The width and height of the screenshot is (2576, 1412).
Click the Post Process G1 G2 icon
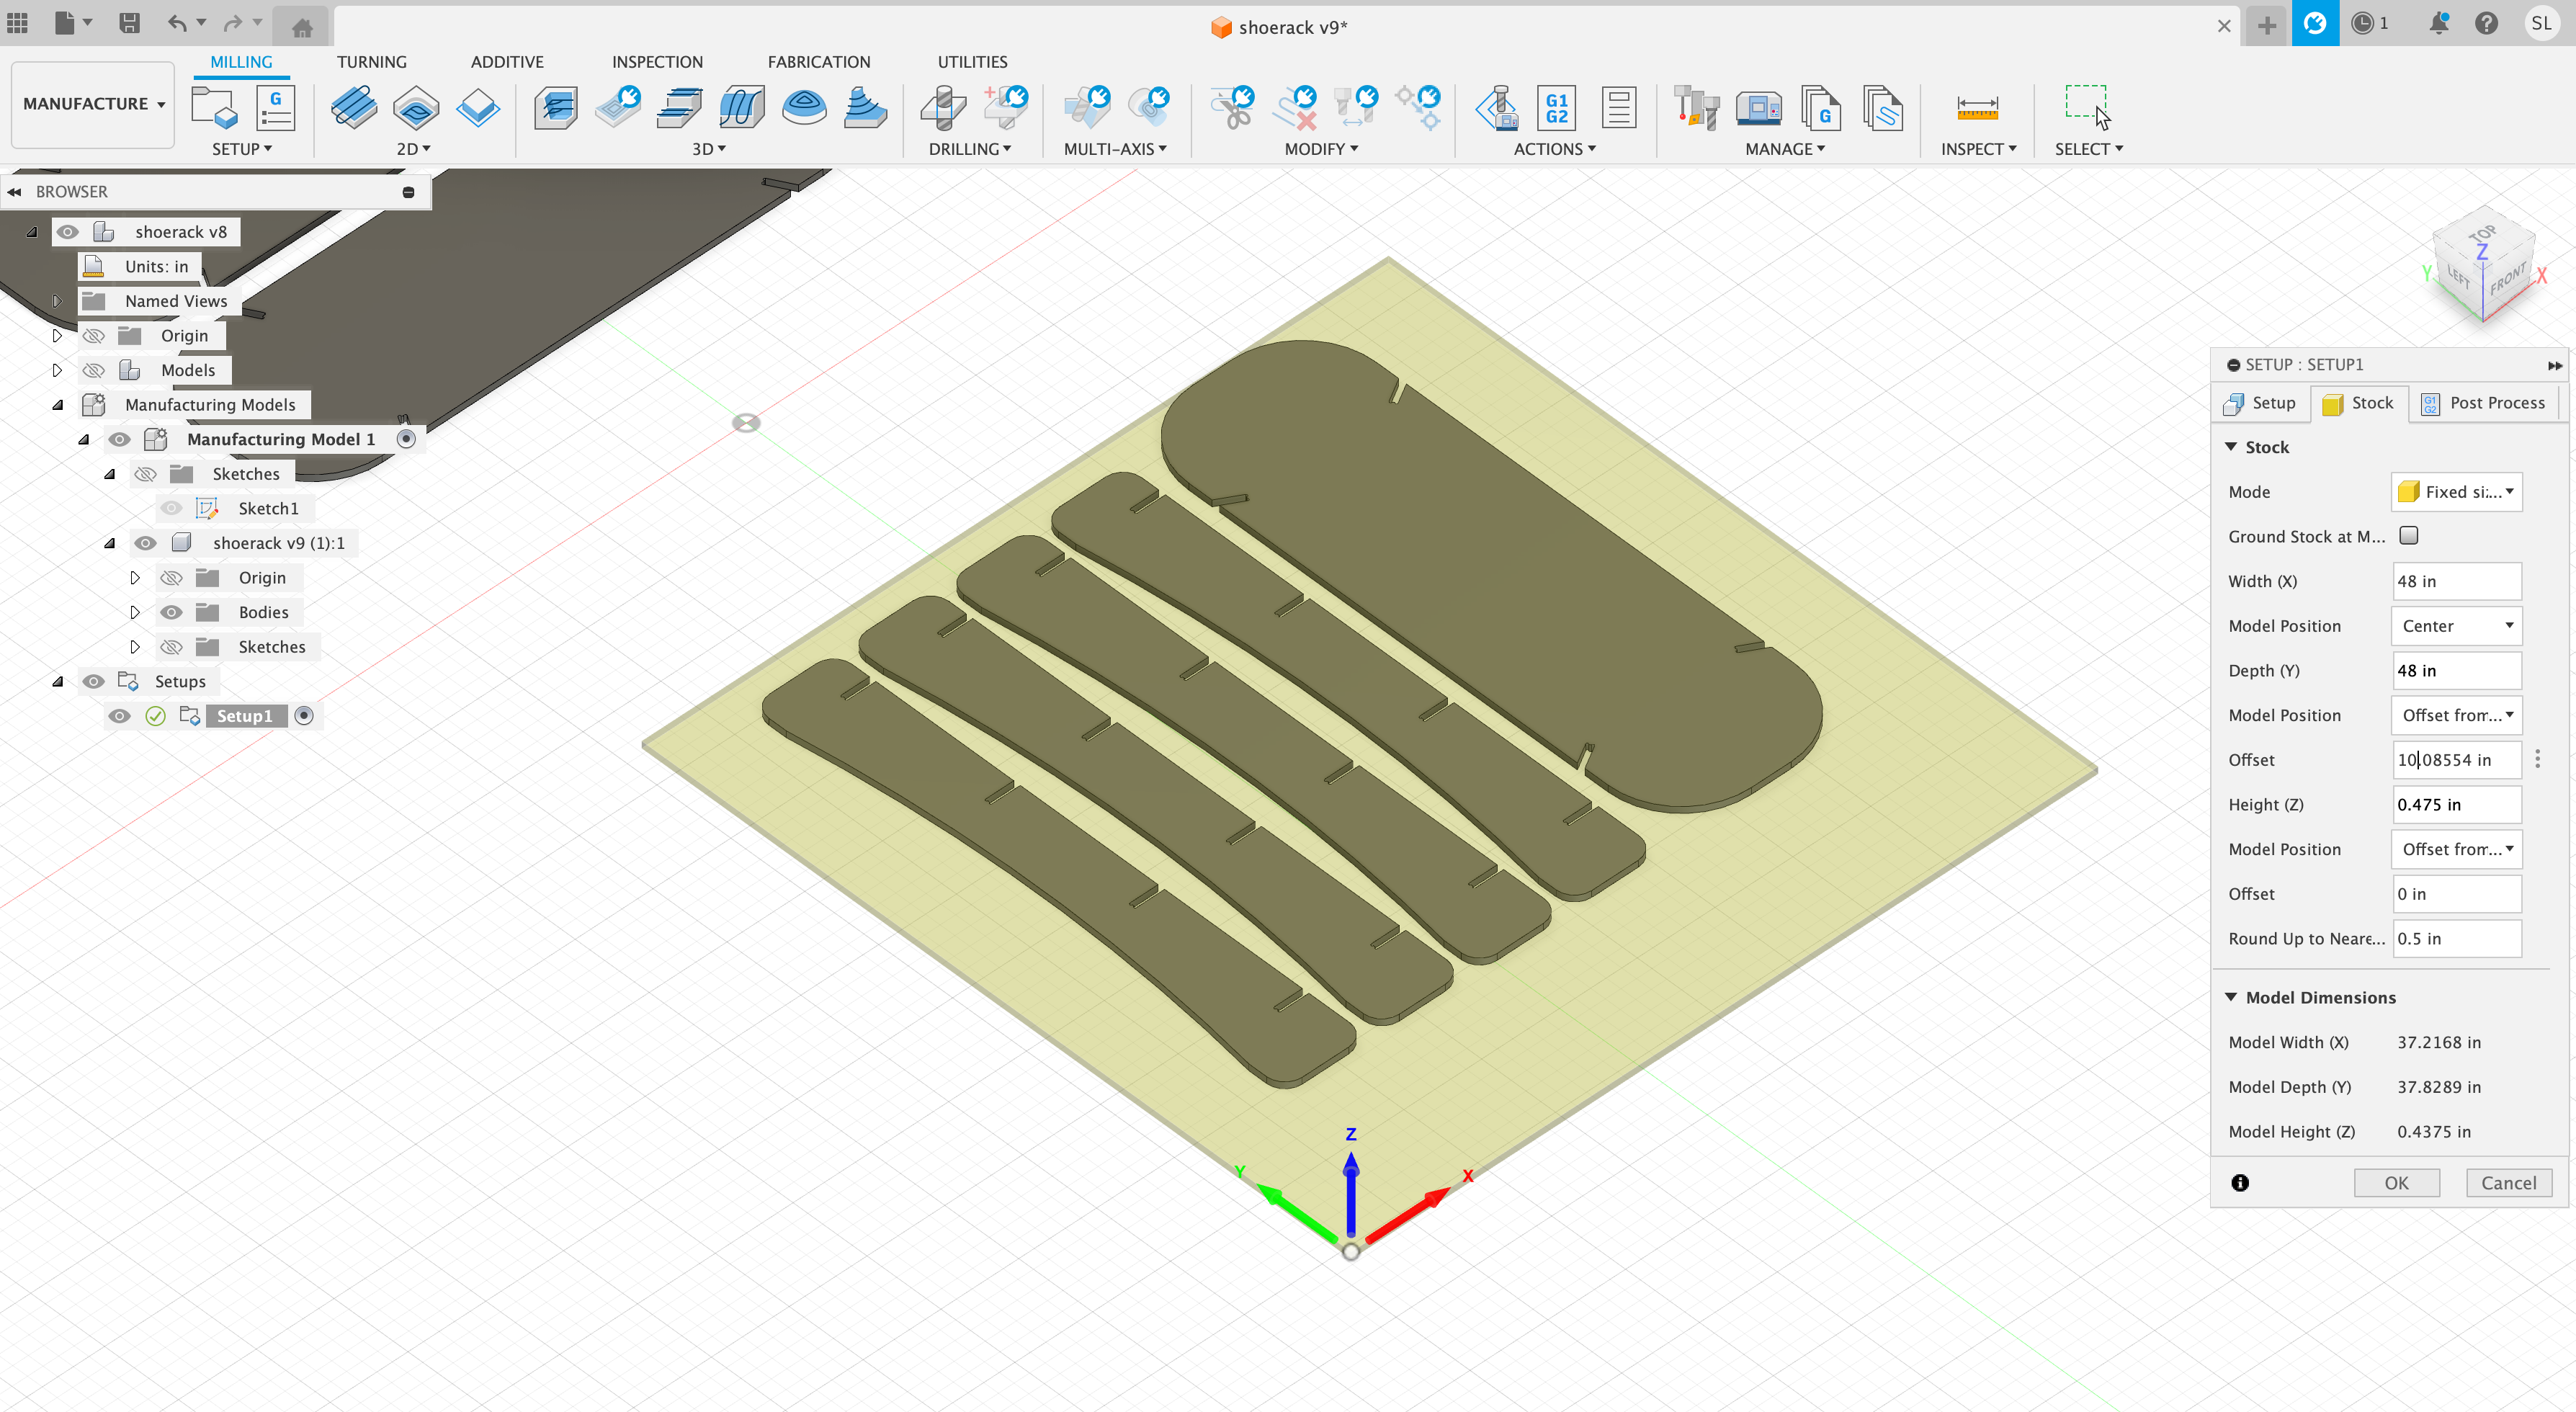tap(1557, 107)
